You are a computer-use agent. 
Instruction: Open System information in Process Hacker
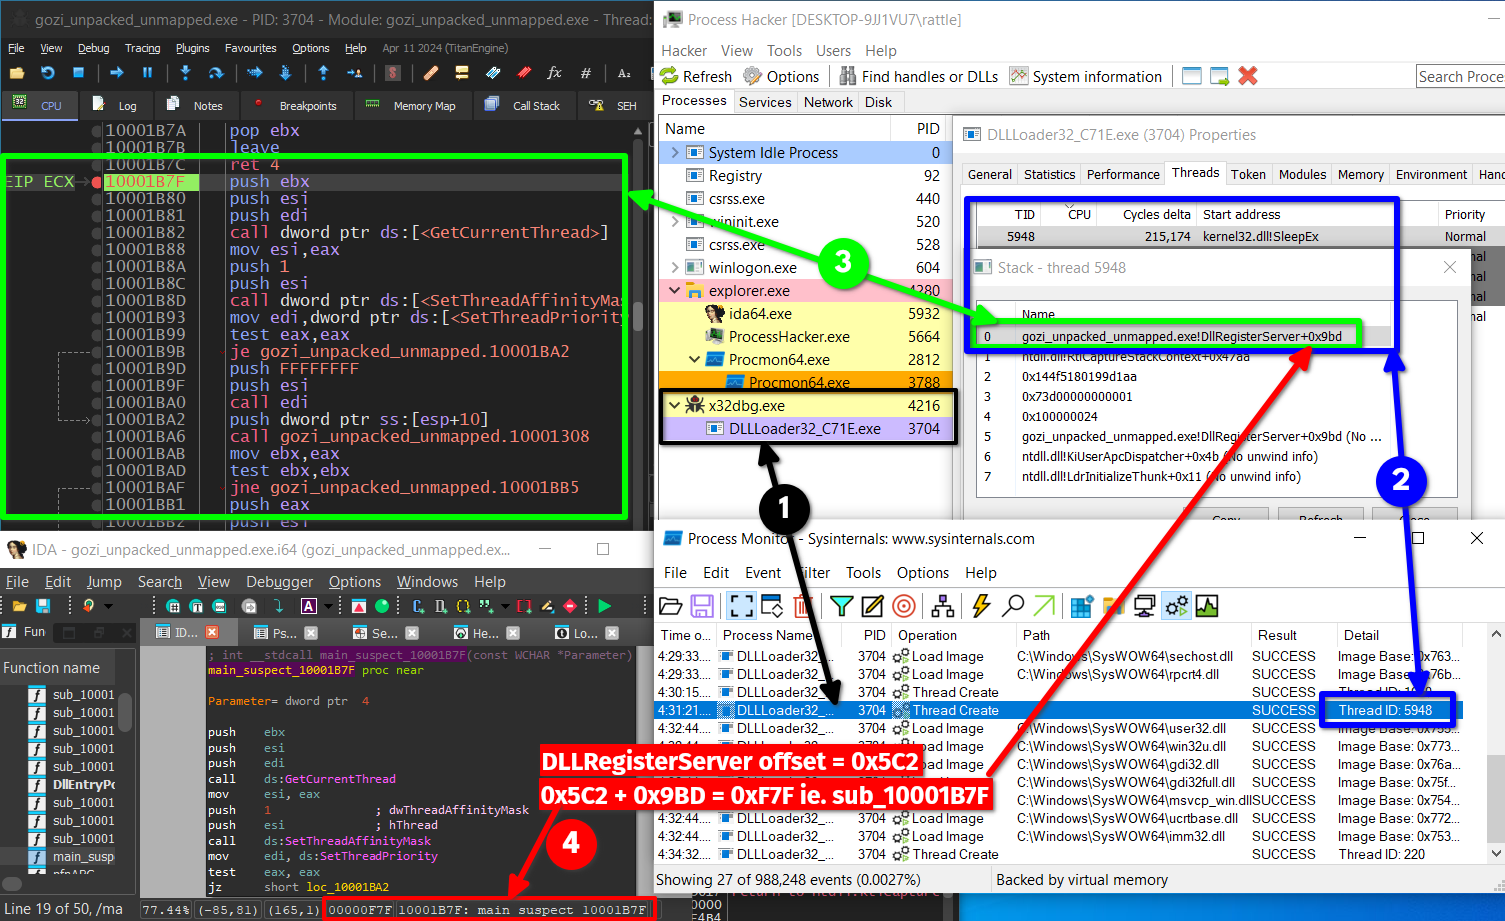(x=1086, y=76)
